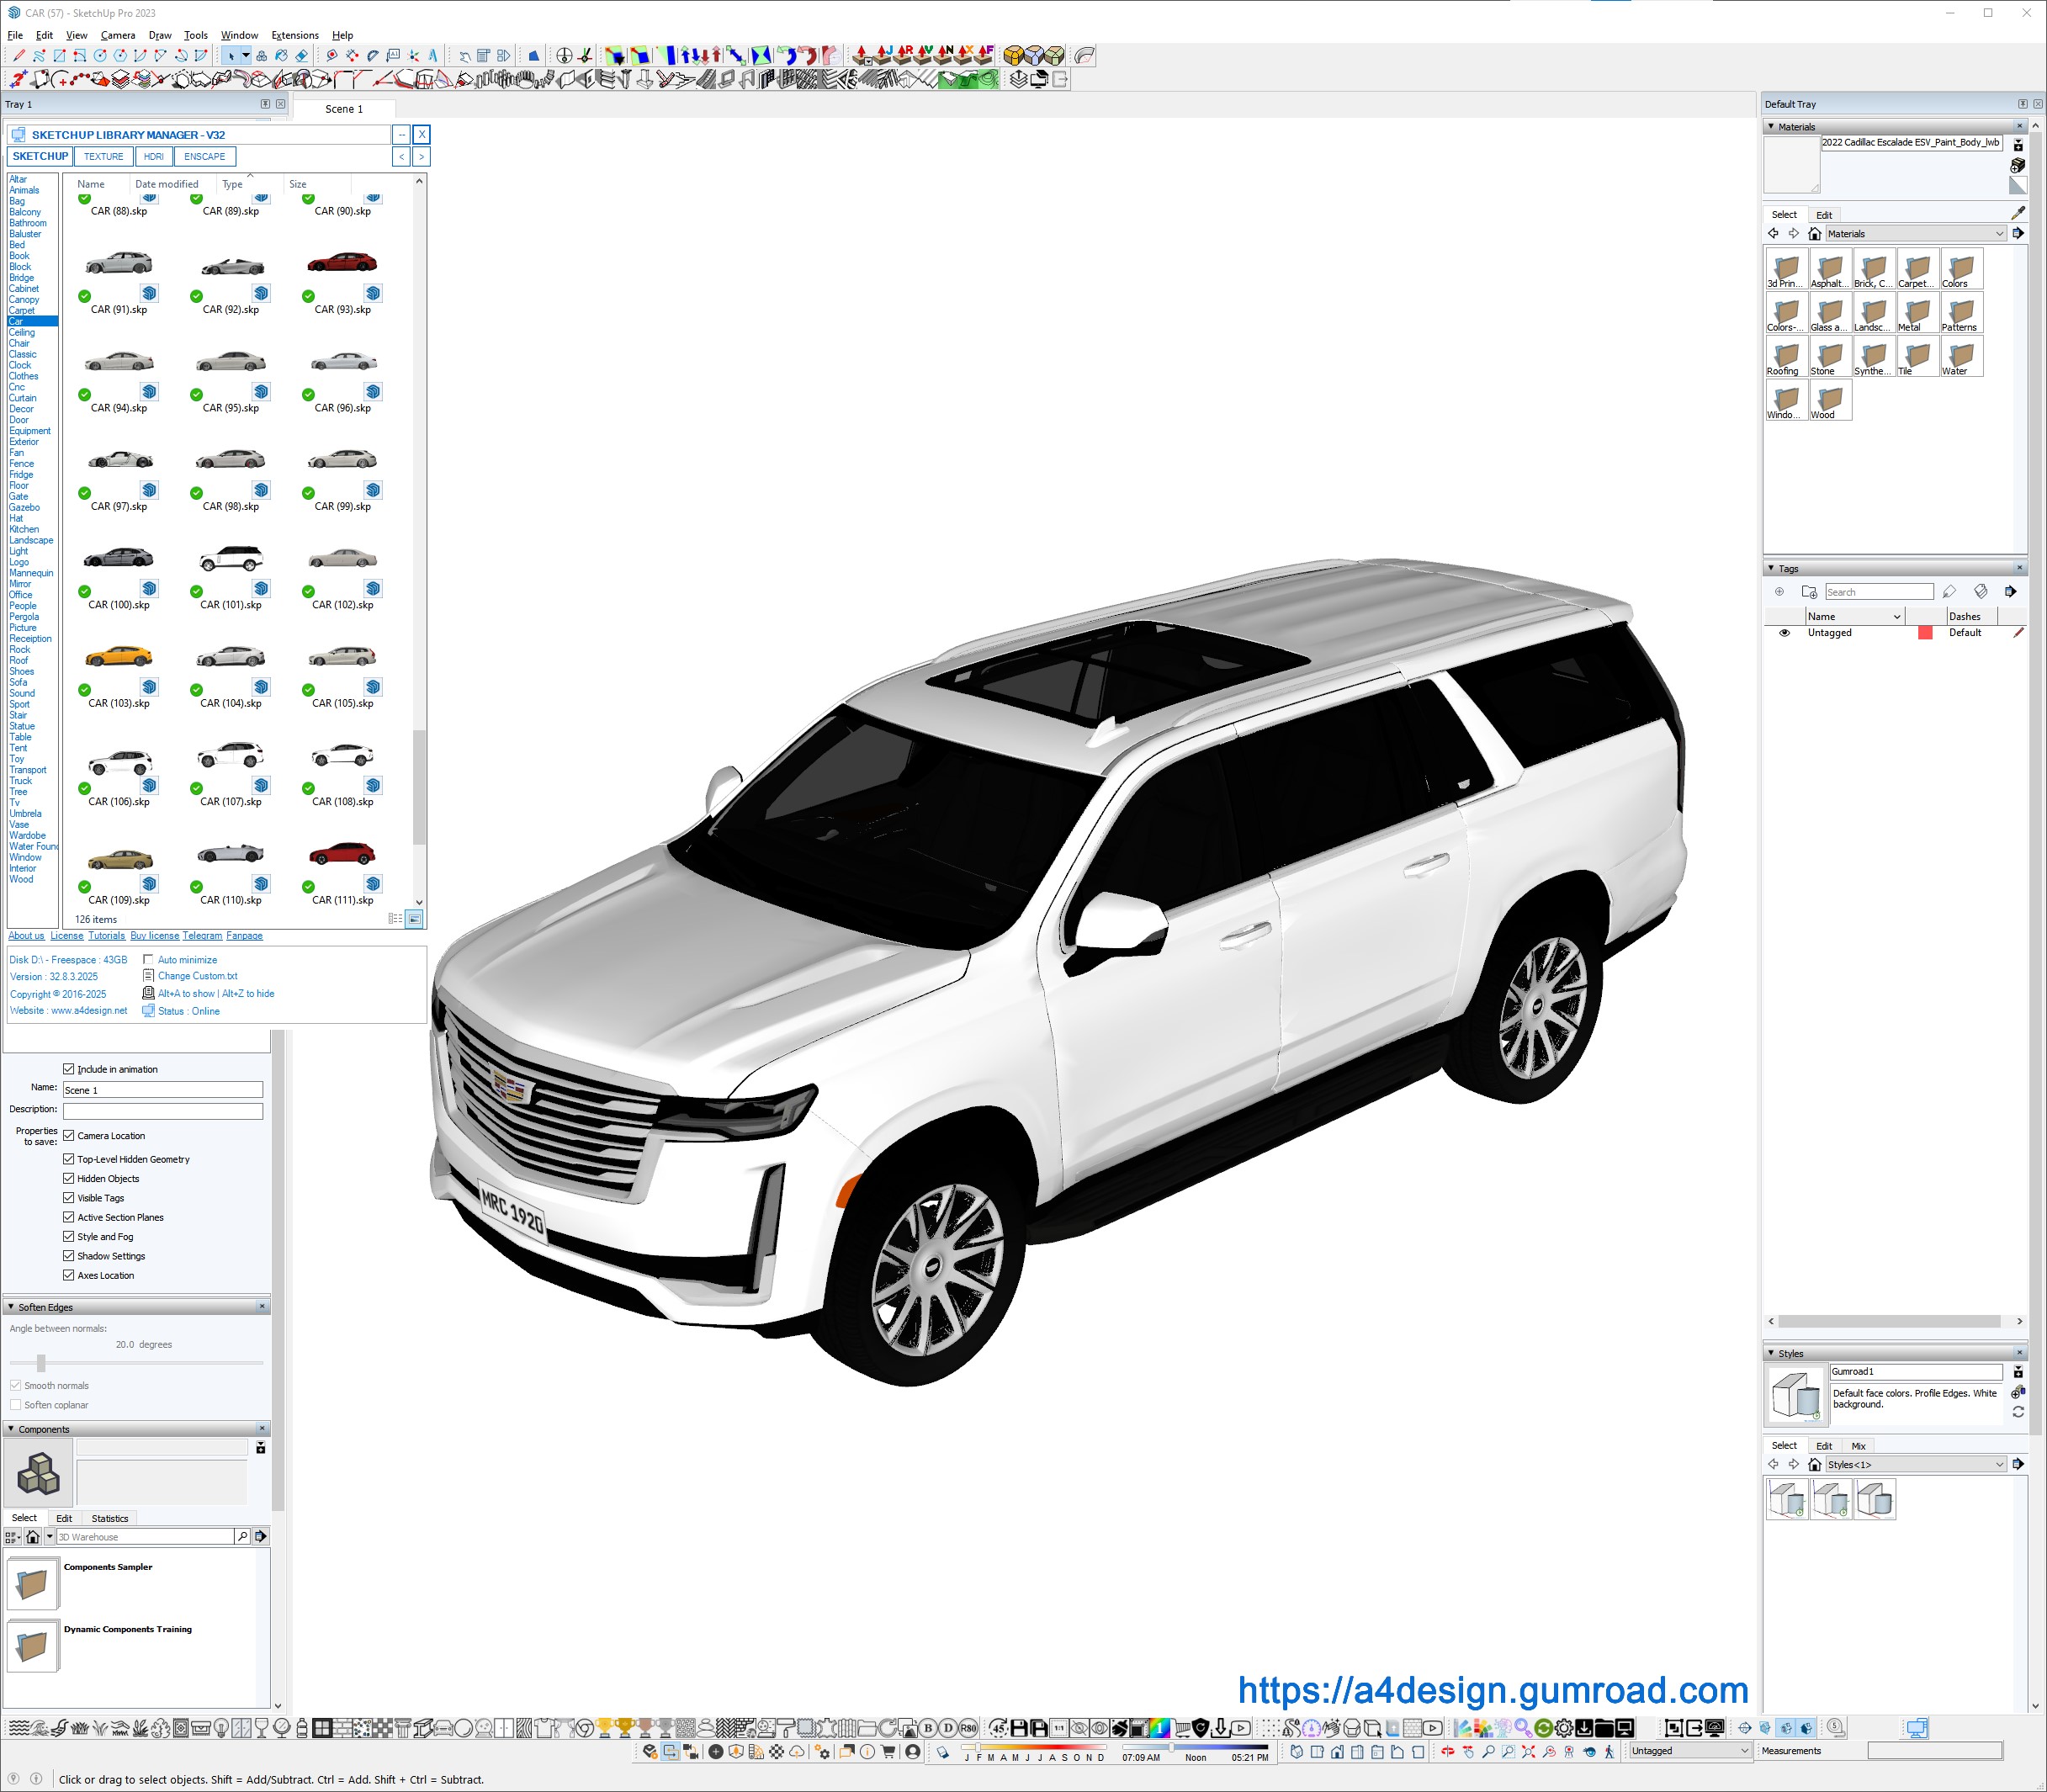The width and height of the screenshot is (2047, 1792).
Task: Click the home icon in Materials browser
Action: [1814, 234]
